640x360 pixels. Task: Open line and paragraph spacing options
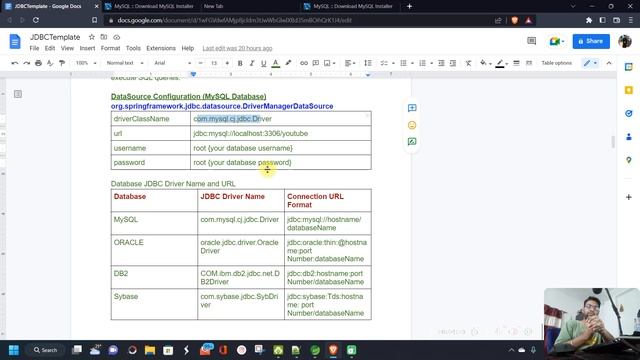[x=368, y=63]
